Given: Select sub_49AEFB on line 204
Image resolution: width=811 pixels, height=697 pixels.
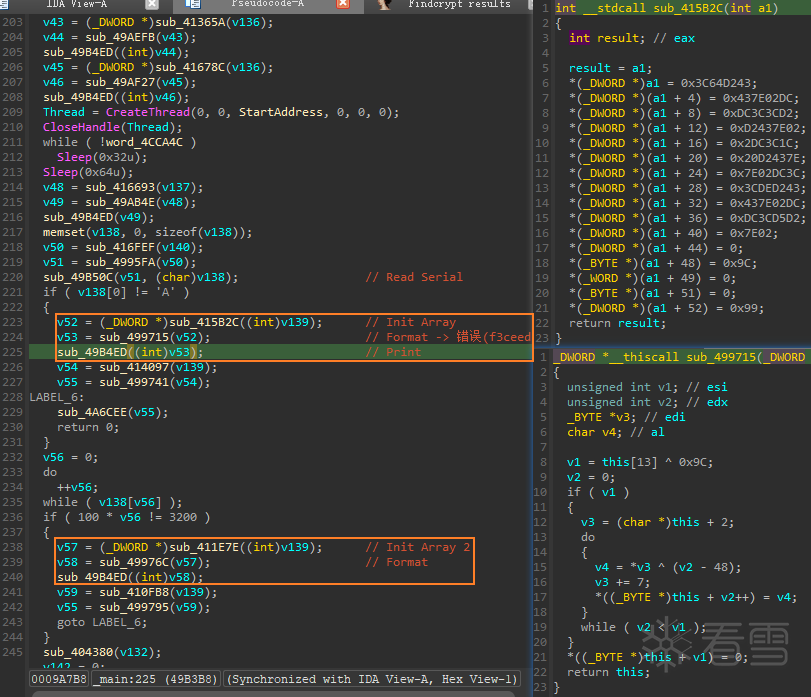Looking at the screenshot, I should [x=120, y=37].
